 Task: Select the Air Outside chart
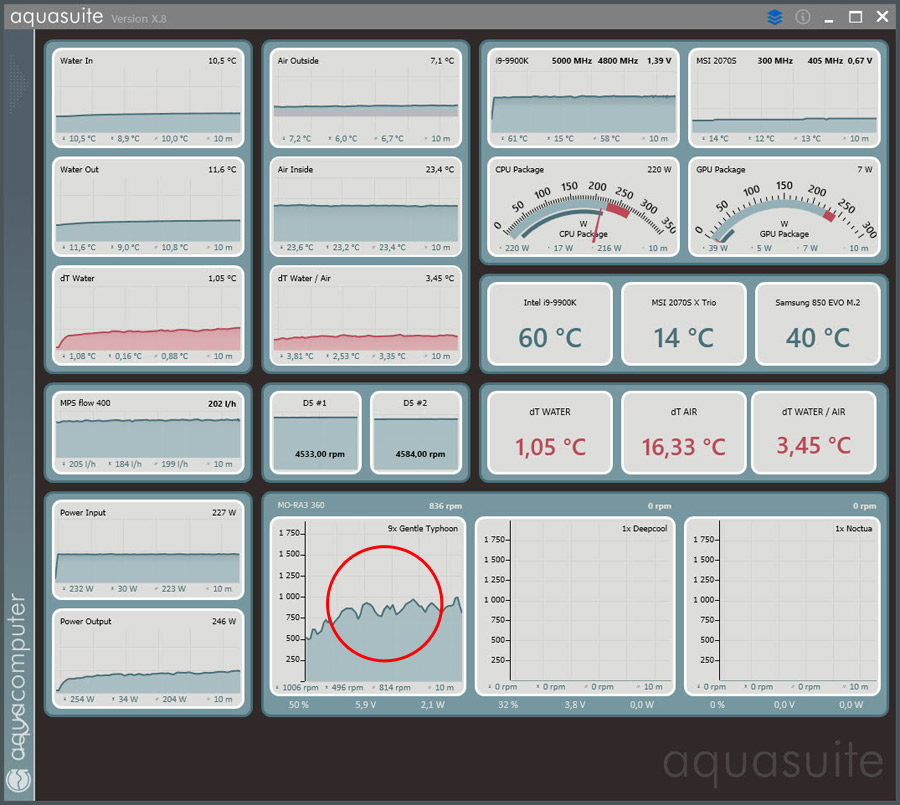click(x=366, y=98)
